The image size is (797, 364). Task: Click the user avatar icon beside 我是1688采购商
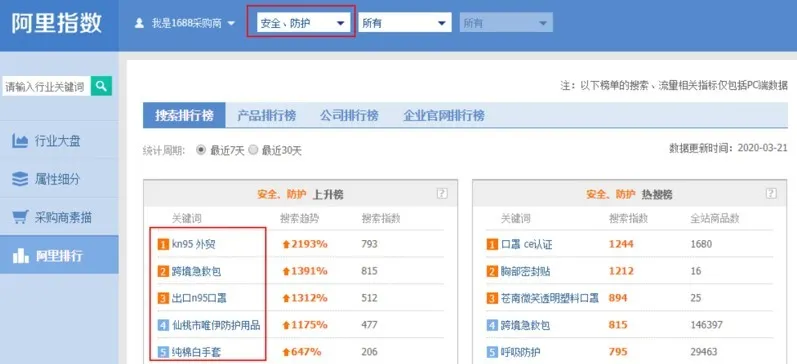pyautogui.click(x=139, y=23)
